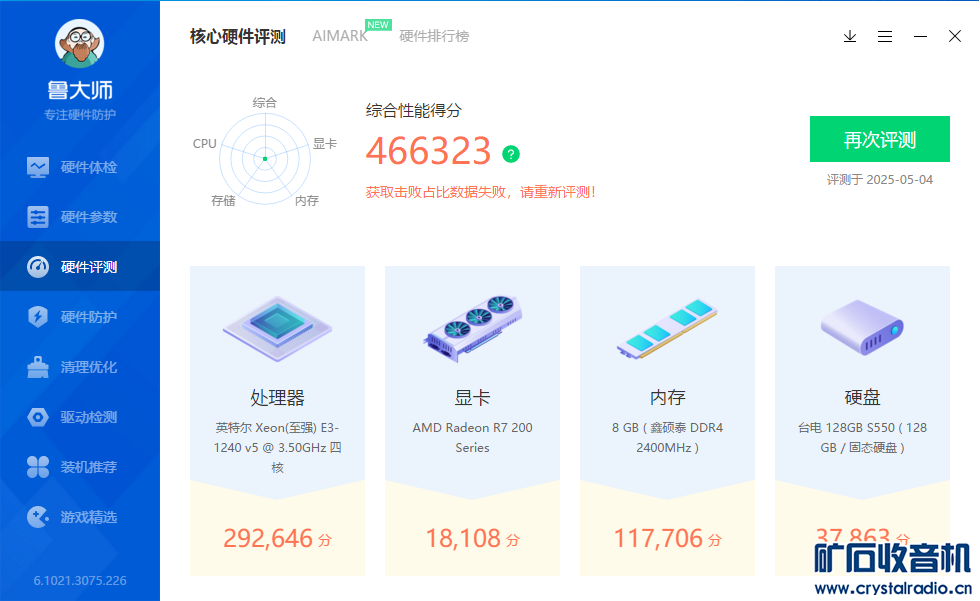Minimize the Lu Dashi window
Viewport: 980px width, 601px height.
pyautogui.click(x=920, y=36)
